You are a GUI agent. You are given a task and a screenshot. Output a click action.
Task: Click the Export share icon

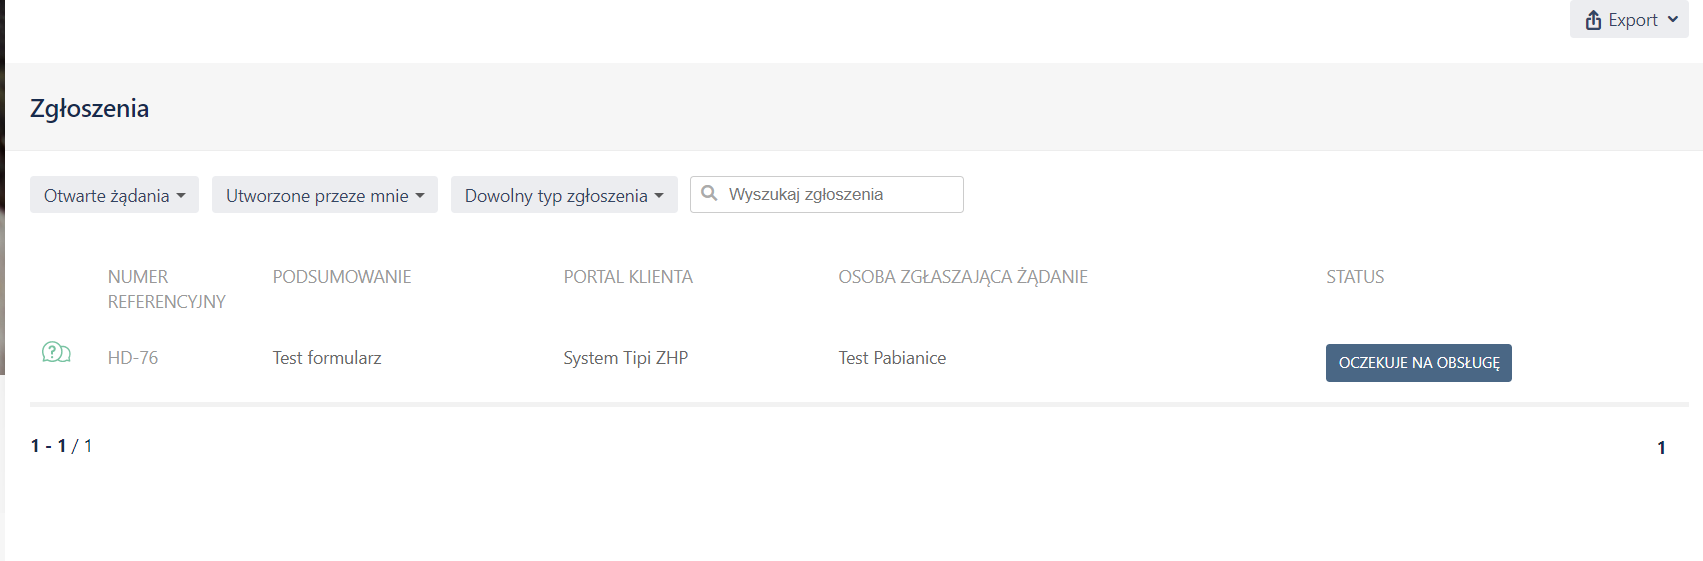click(1593, 20)
